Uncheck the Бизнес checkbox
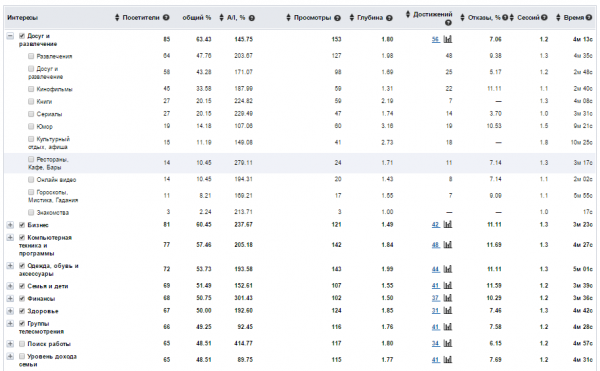The height and width of the screenshot is (371, 600). point(22,225)
